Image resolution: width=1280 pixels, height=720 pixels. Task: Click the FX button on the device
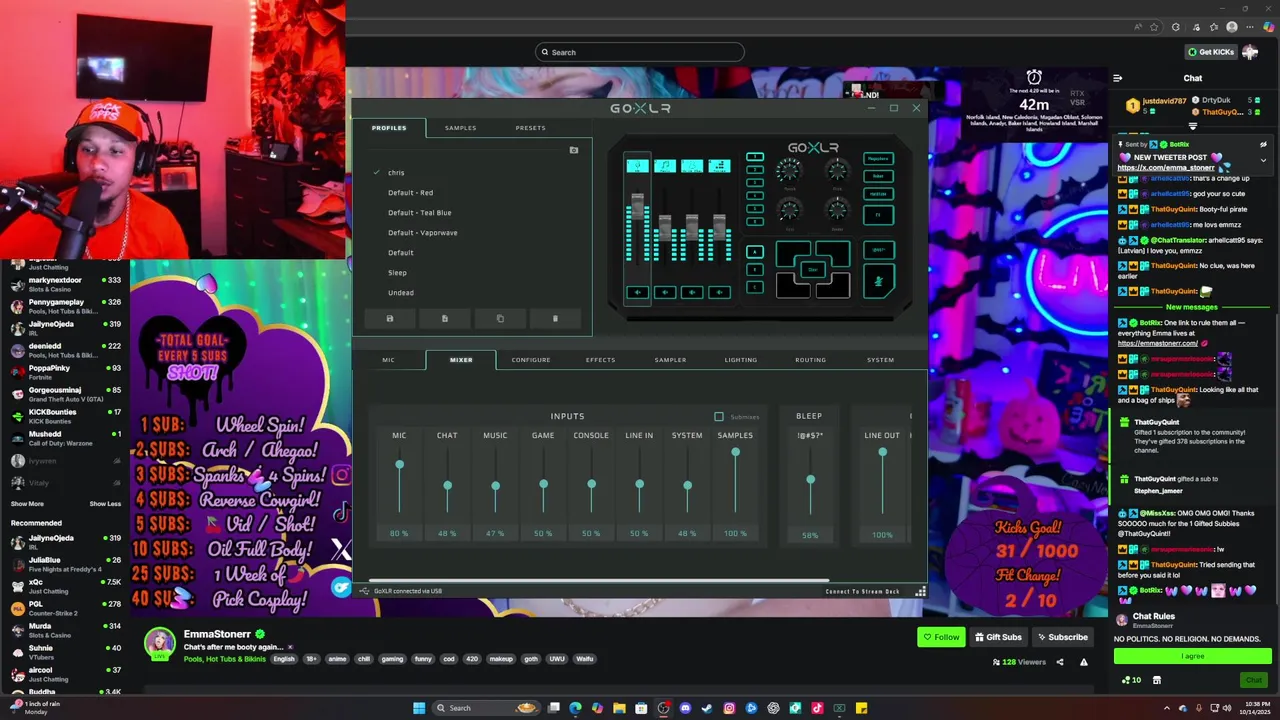tap(878, 214)
